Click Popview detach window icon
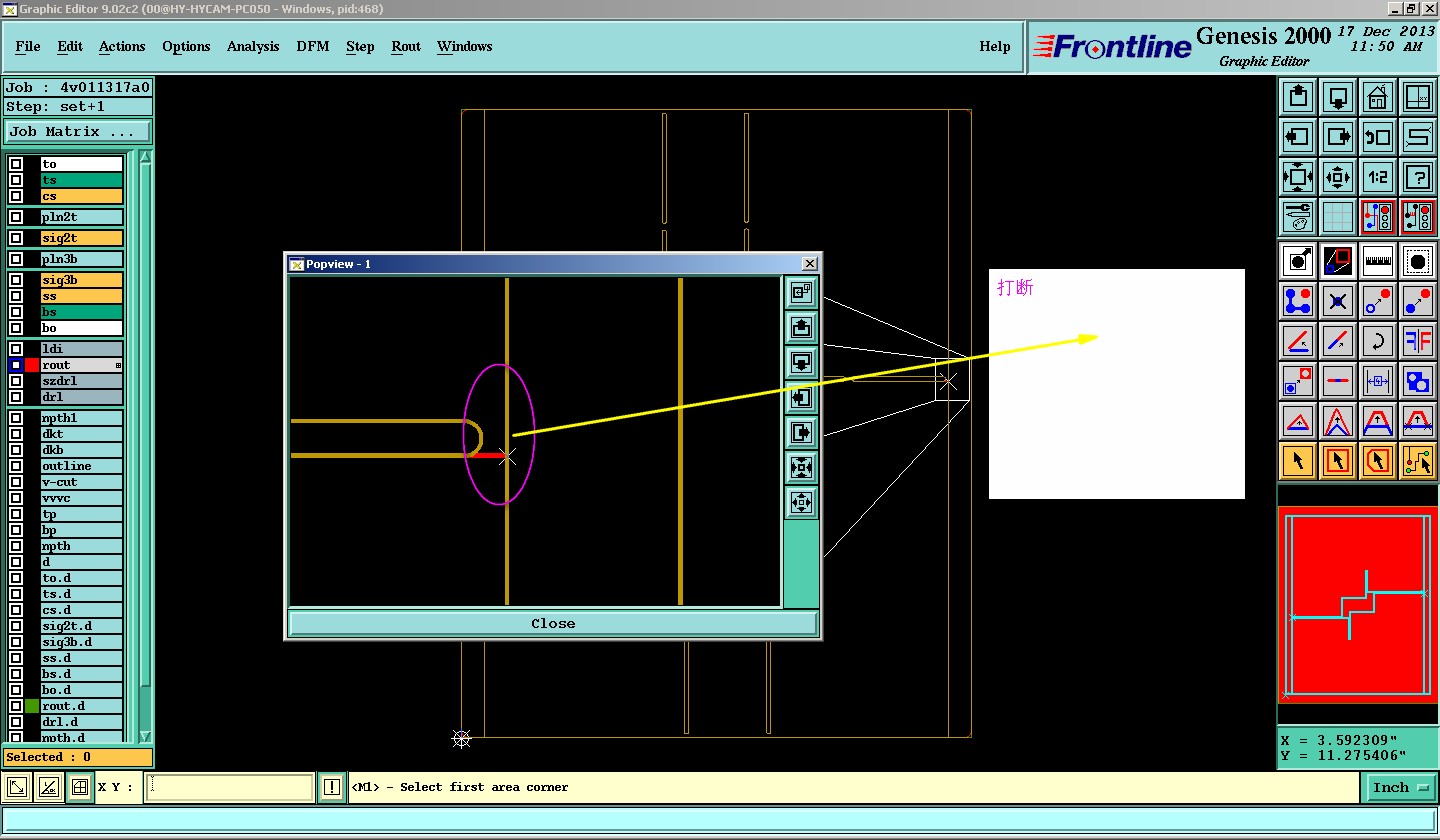Viewport: 1440px width, 840px height. tap(801, 292)
